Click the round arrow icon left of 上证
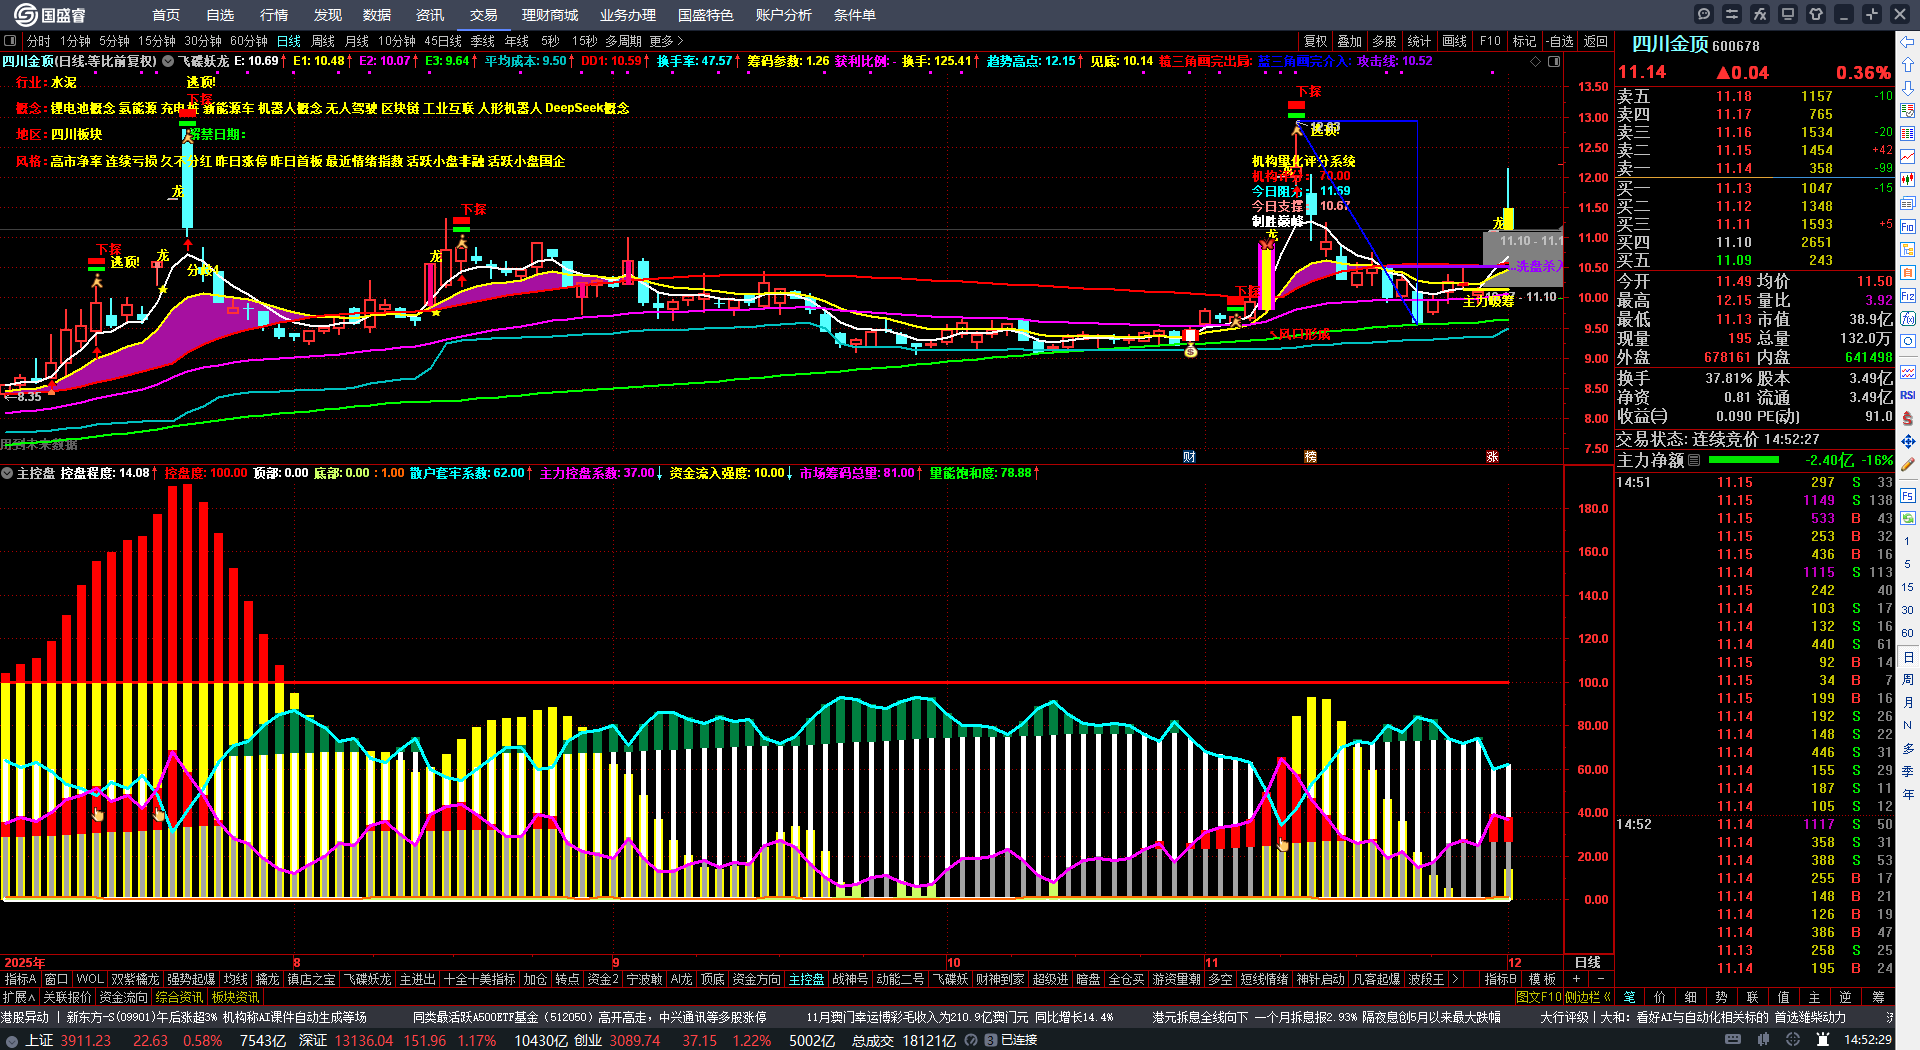Image resolution: width=1920 pixels, height=1050 pixels. (x=12, y=1041)
